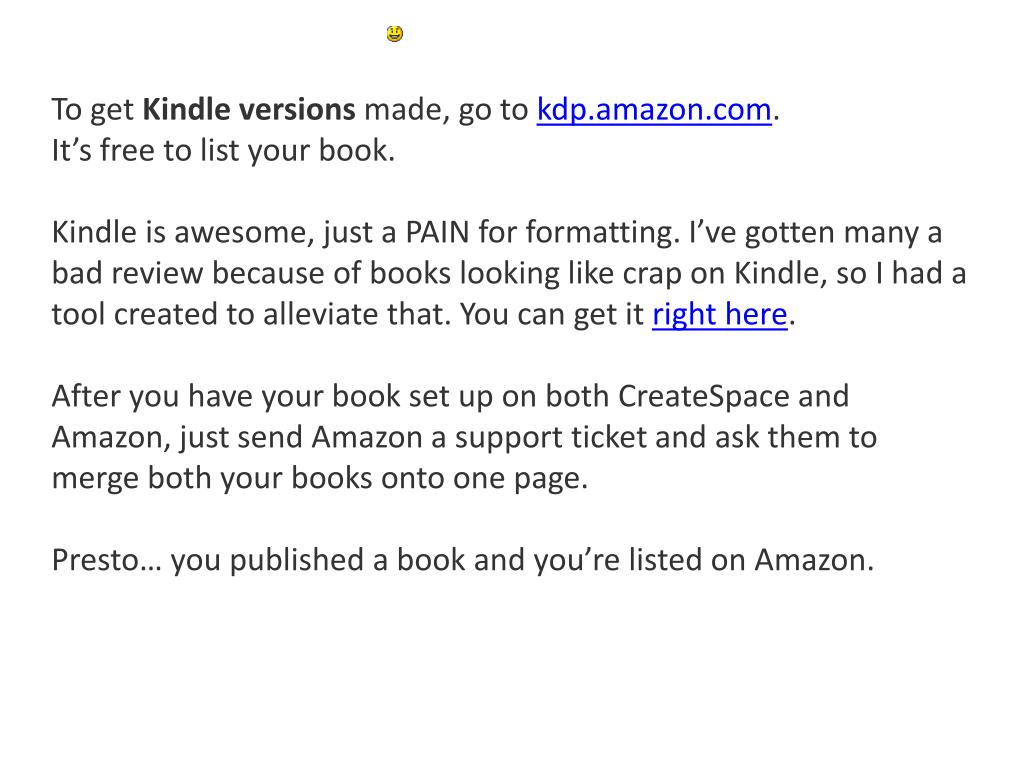Open the kdp.amazon.com link
The image size is (1024, 768).
pyautogui.click(x=654, y=110)
